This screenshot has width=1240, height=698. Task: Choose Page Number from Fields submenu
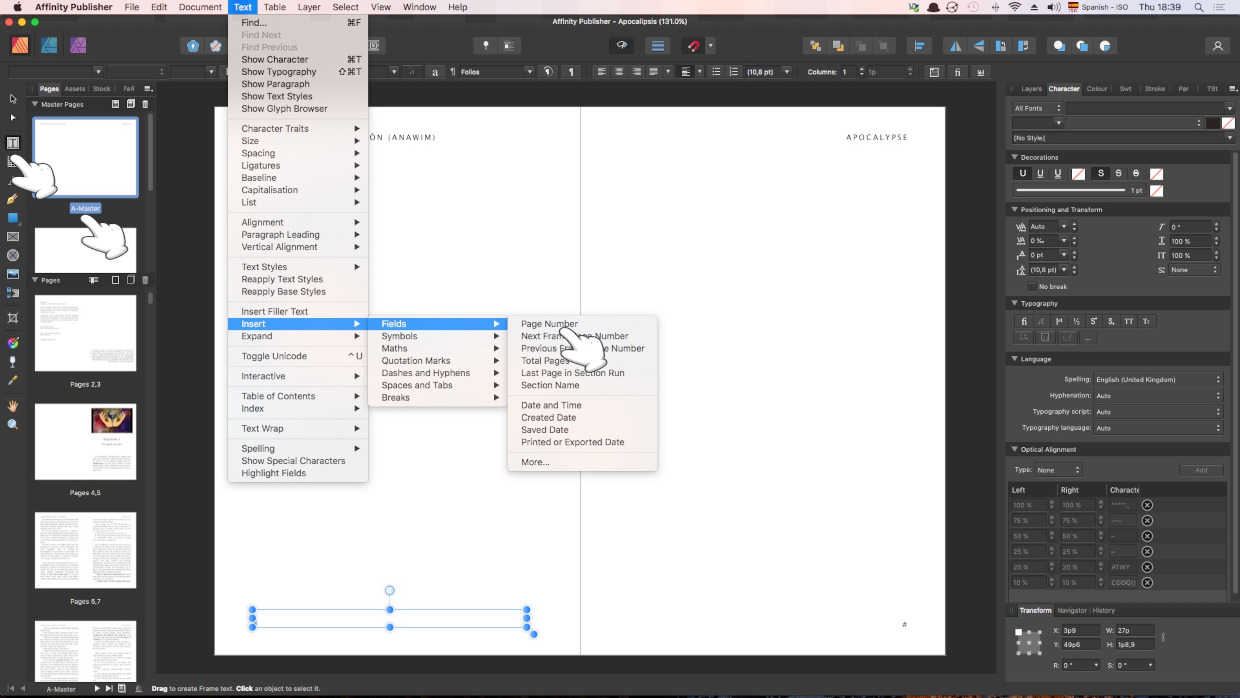(x=549, y=324)
